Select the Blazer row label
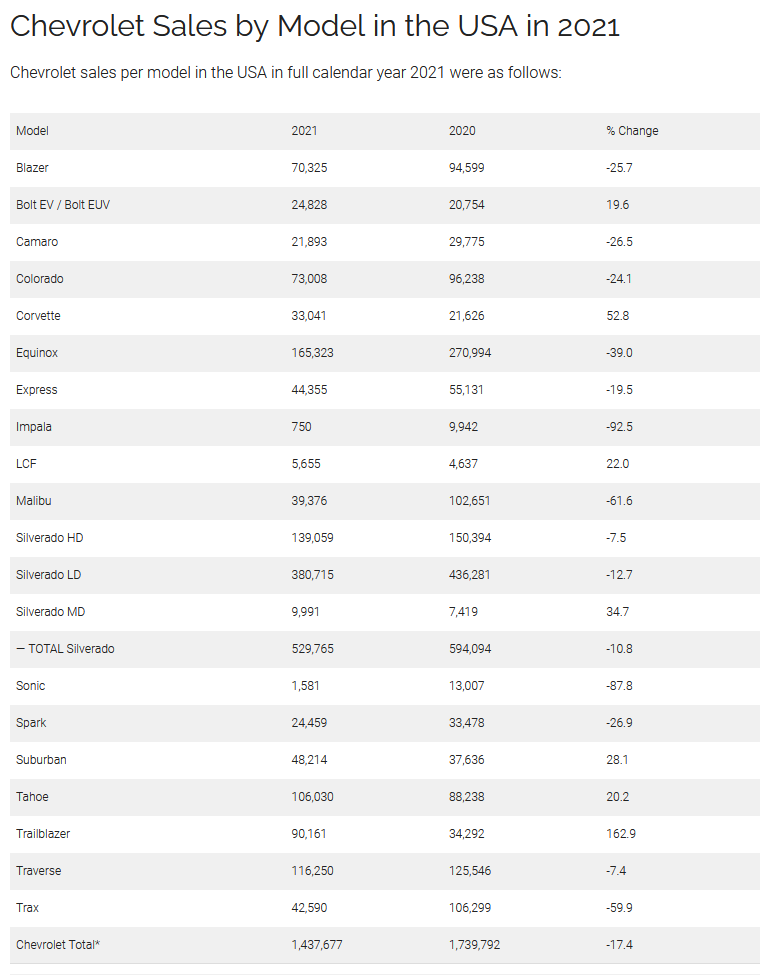The image size is (765, 977). coord(32,168)
